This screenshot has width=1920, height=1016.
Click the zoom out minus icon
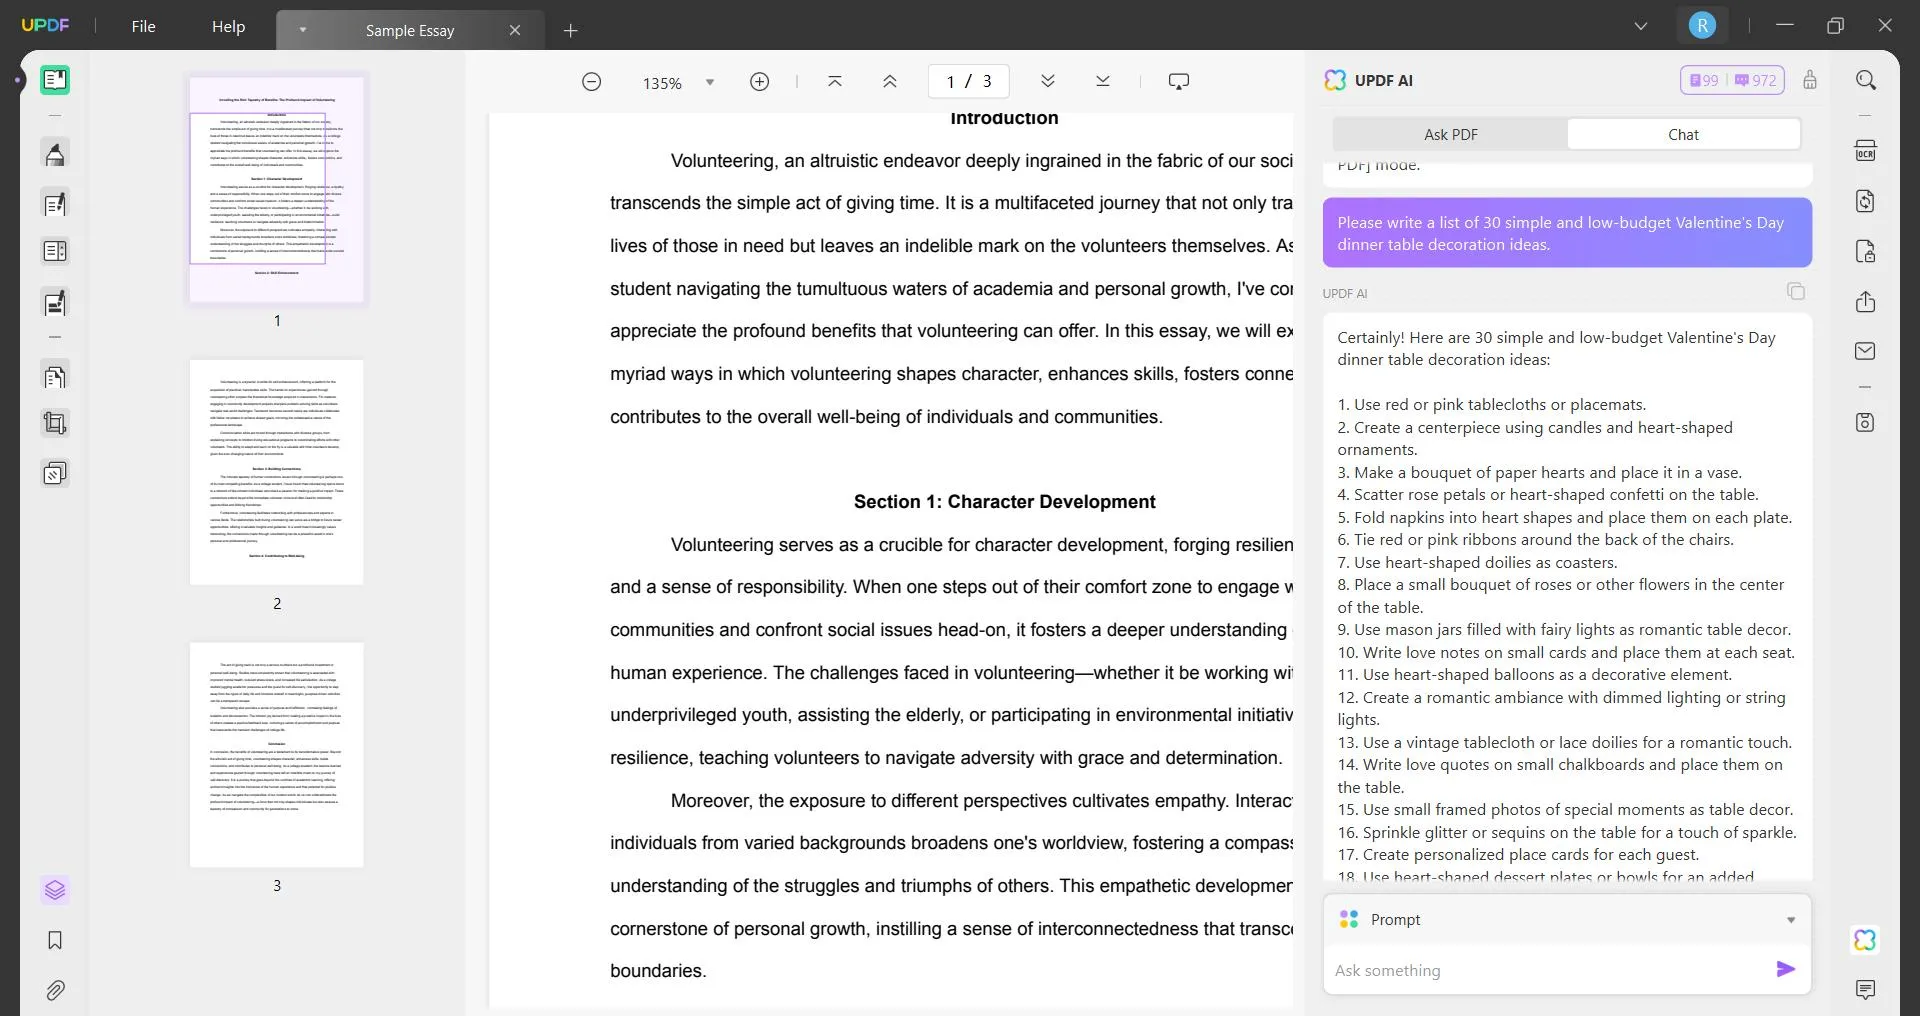591,82
